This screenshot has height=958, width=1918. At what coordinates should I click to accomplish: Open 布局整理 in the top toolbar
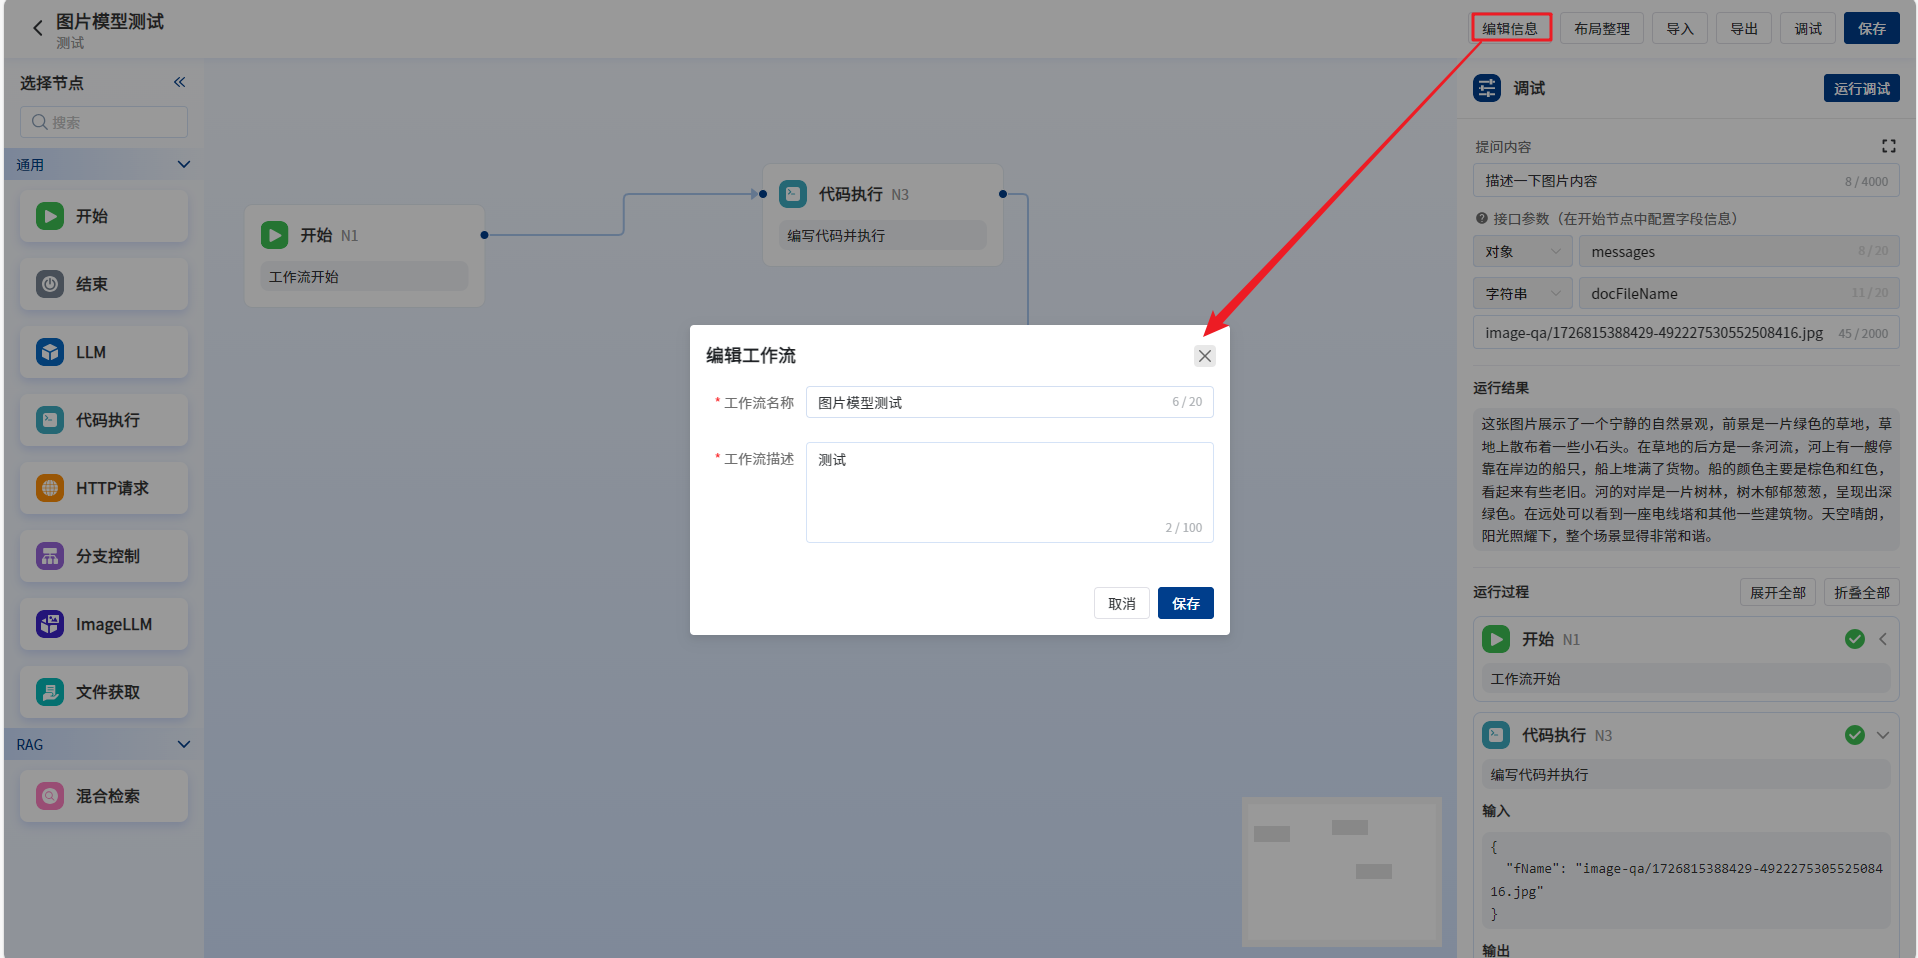point(1601,29)
